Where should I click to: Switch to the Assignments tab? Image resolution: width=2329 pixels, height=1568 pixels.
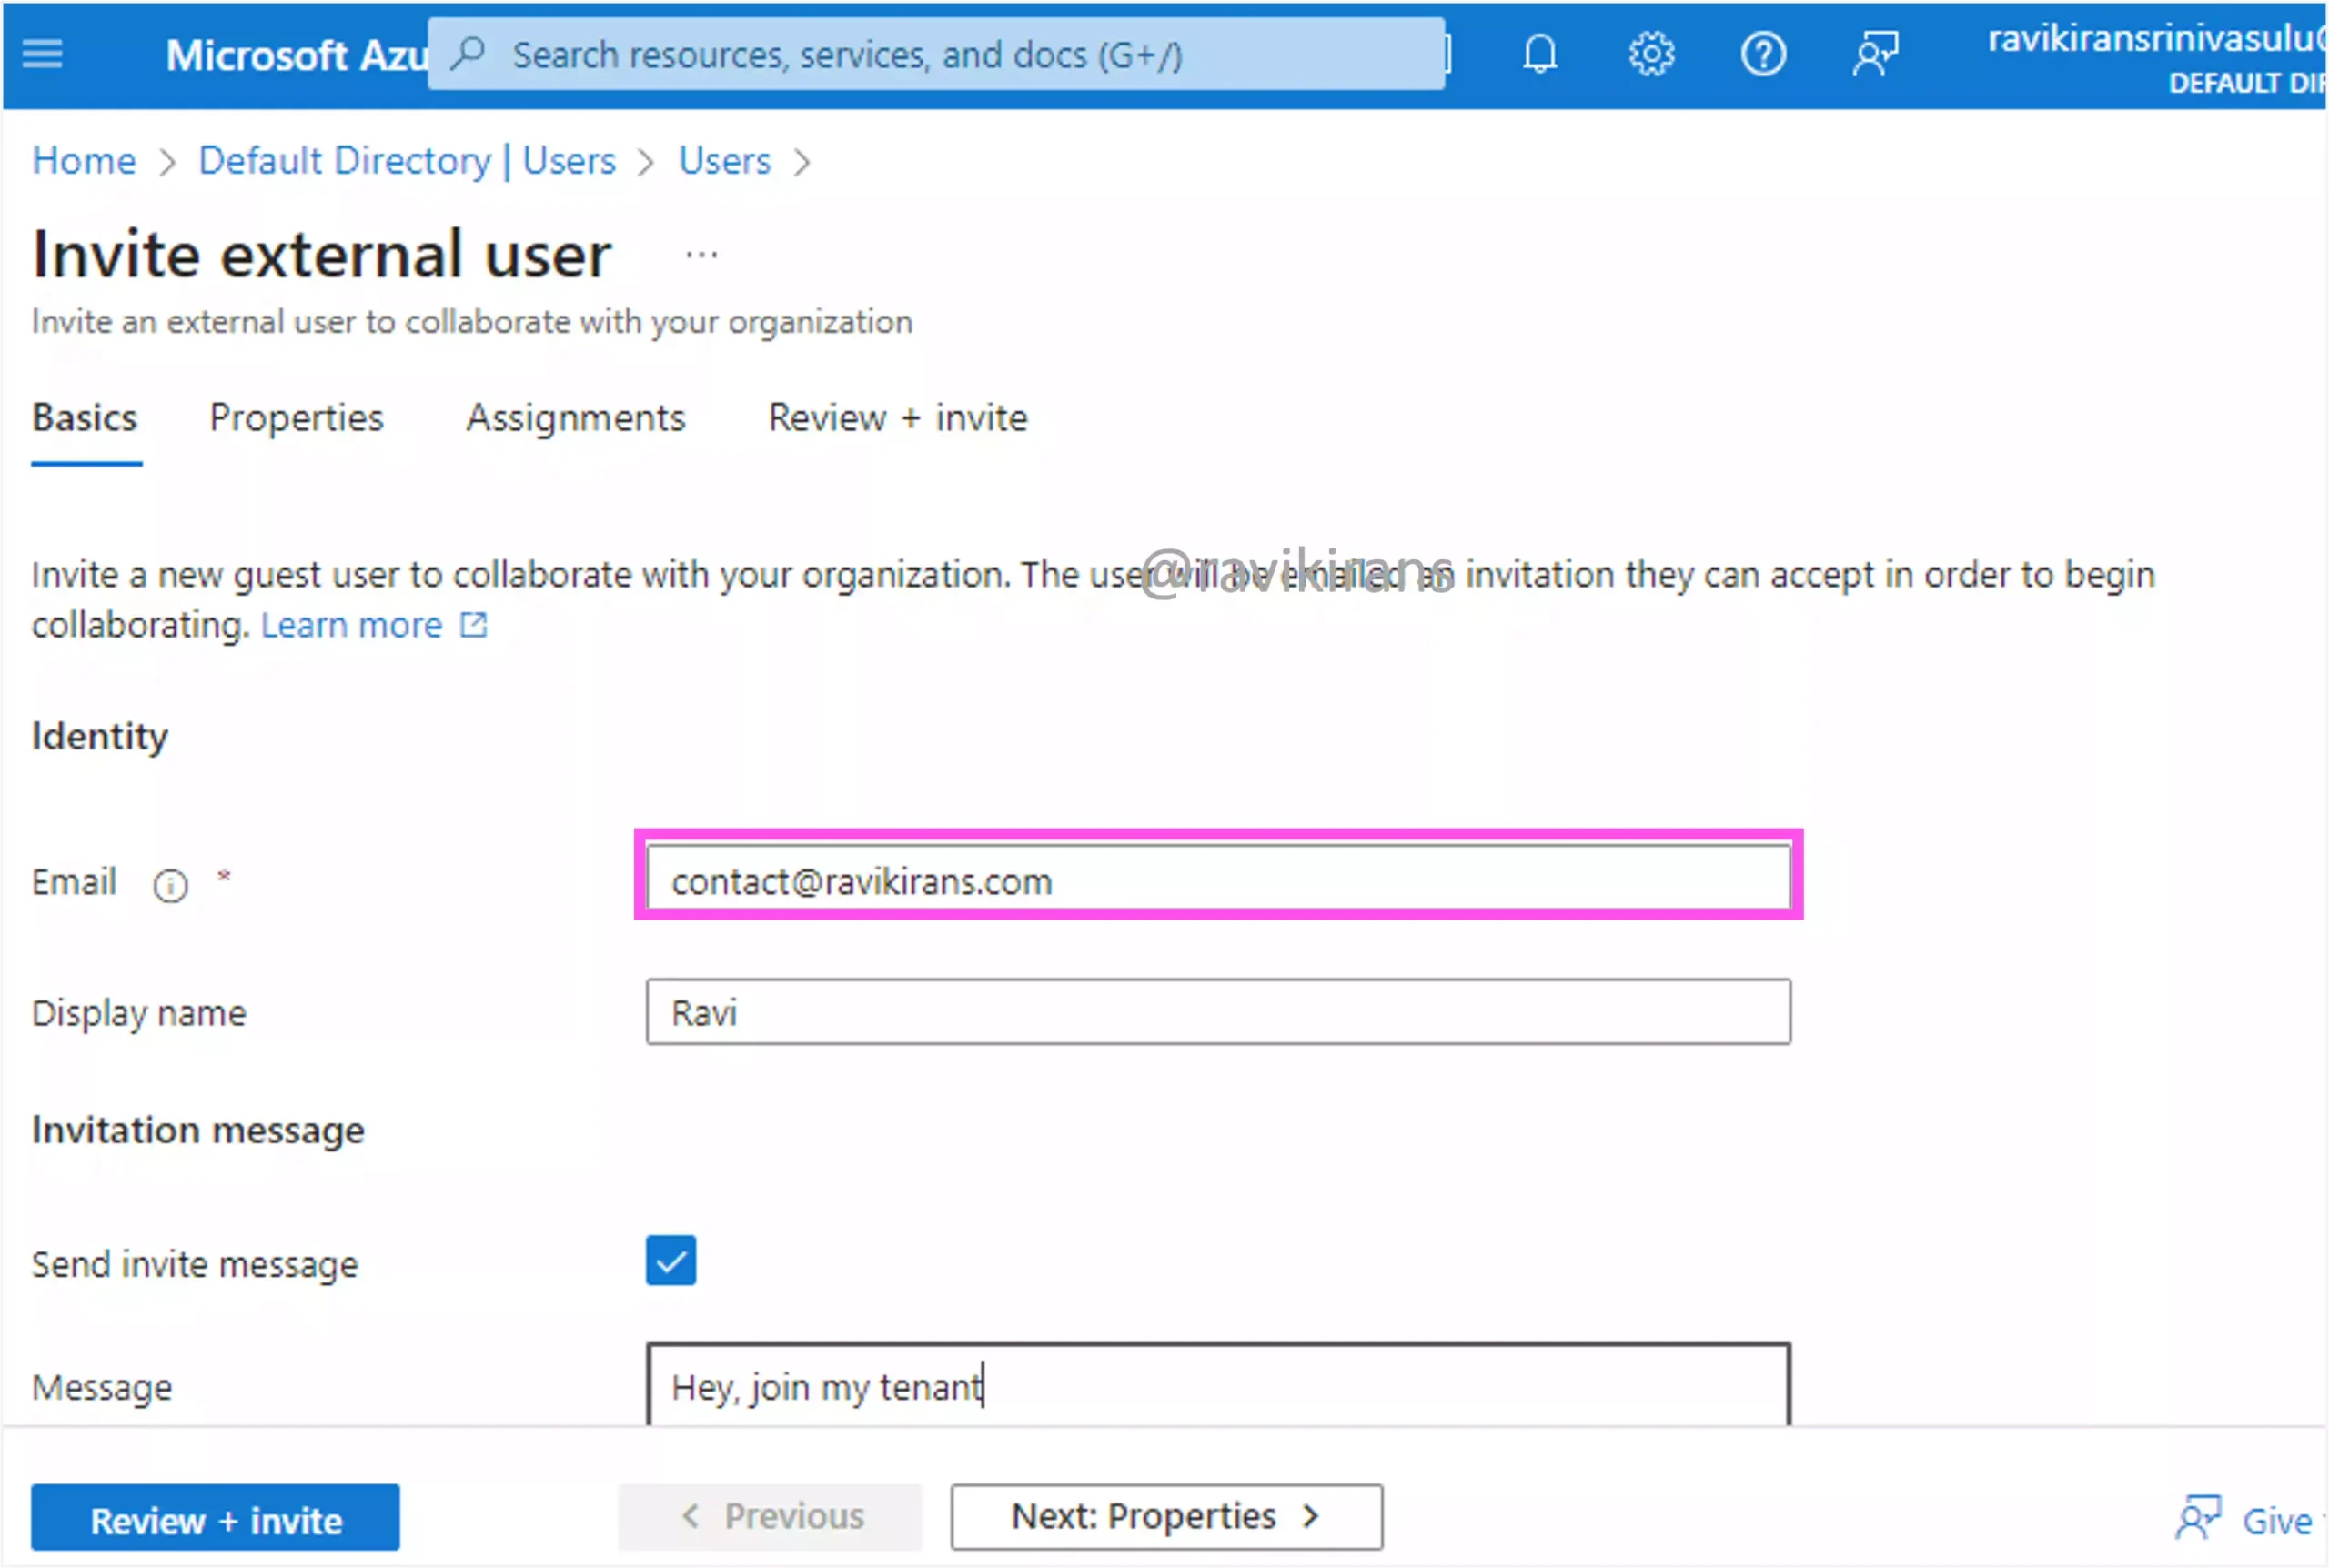[x=576, y=418]
